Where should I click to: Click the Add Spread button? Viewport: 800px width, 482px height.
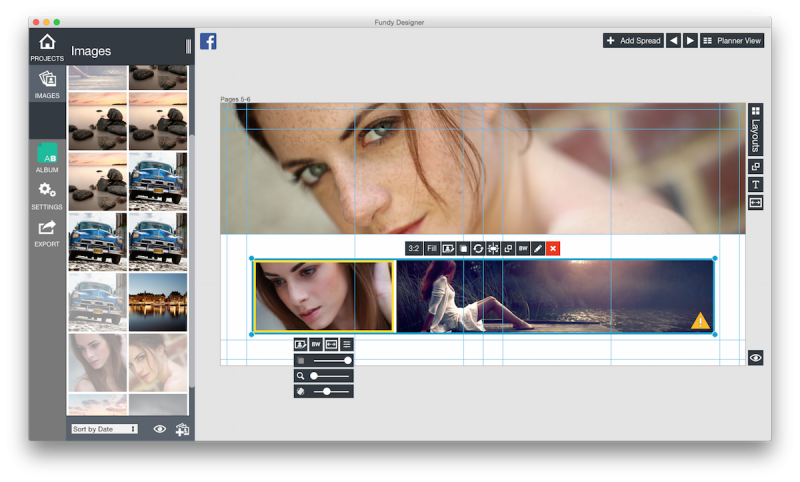point(633,41)
